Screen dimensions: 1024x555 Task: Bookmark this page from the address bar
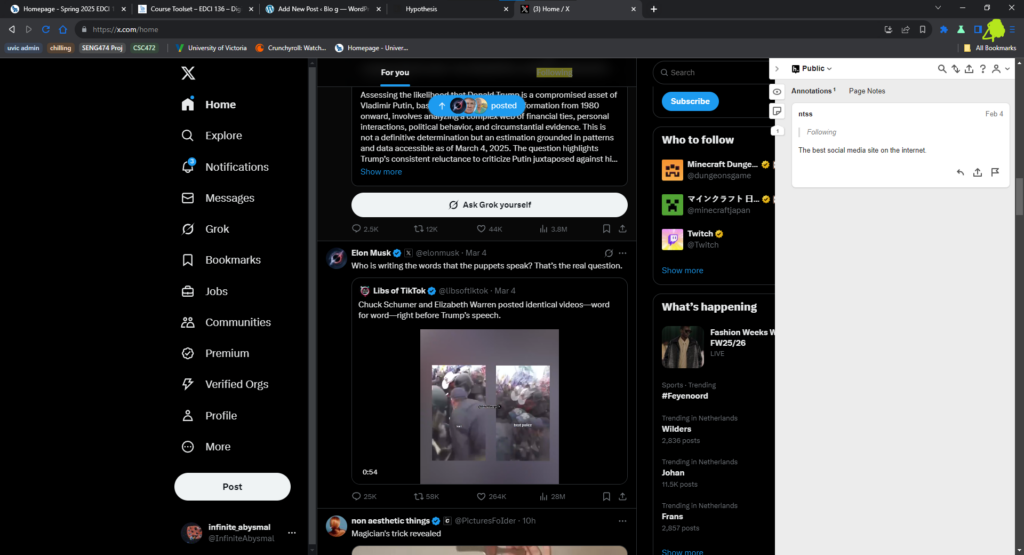922,29
